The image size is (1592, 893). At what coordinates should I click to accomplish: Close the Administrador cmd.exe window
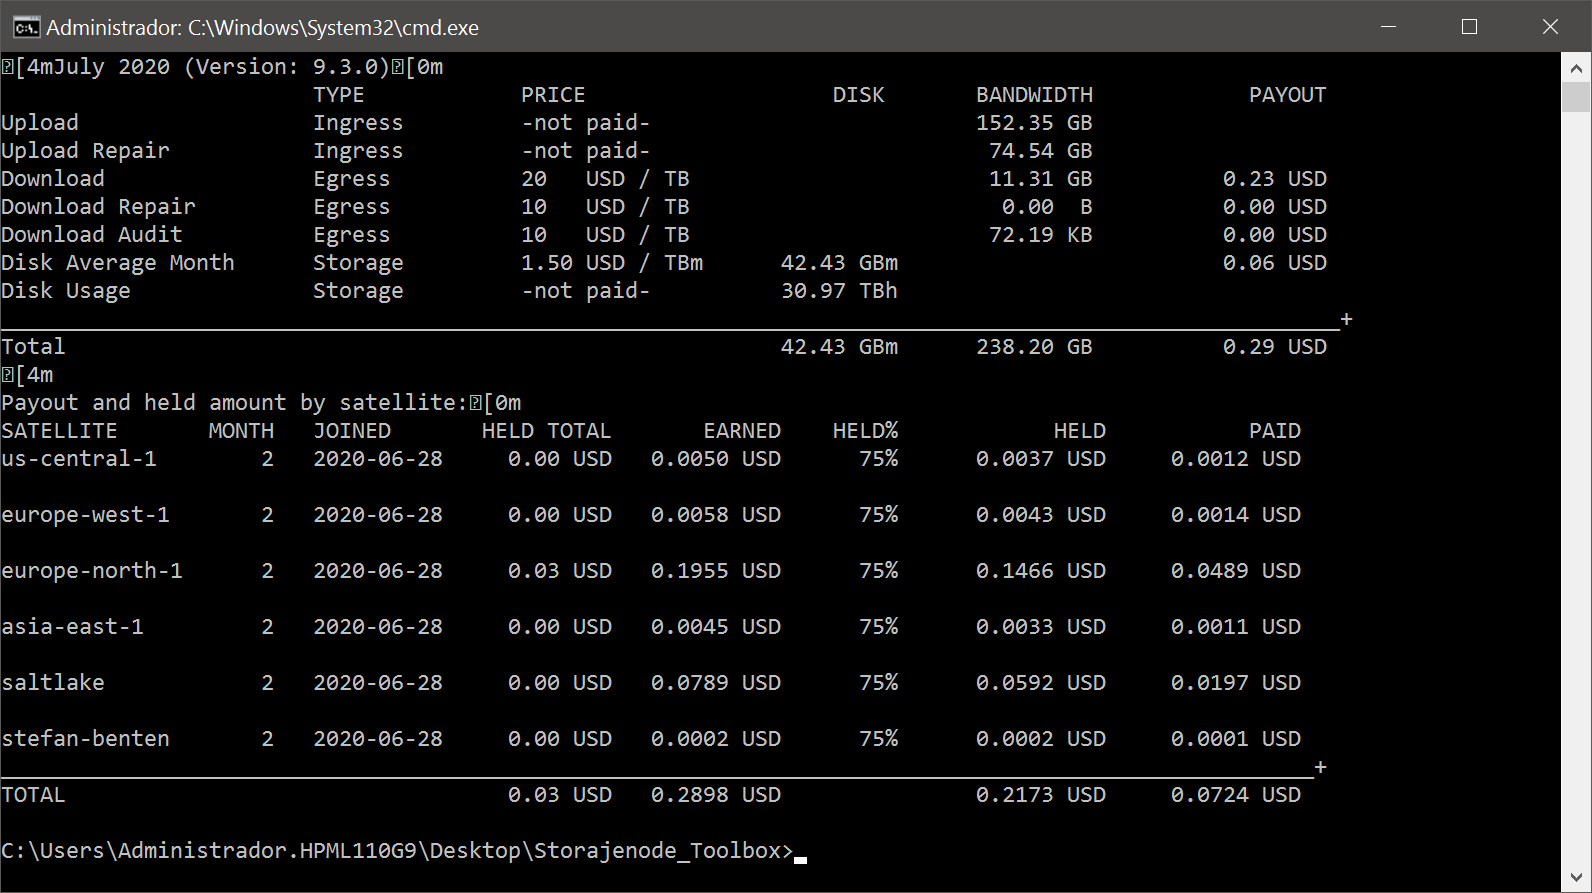(x=1550, y=27)
